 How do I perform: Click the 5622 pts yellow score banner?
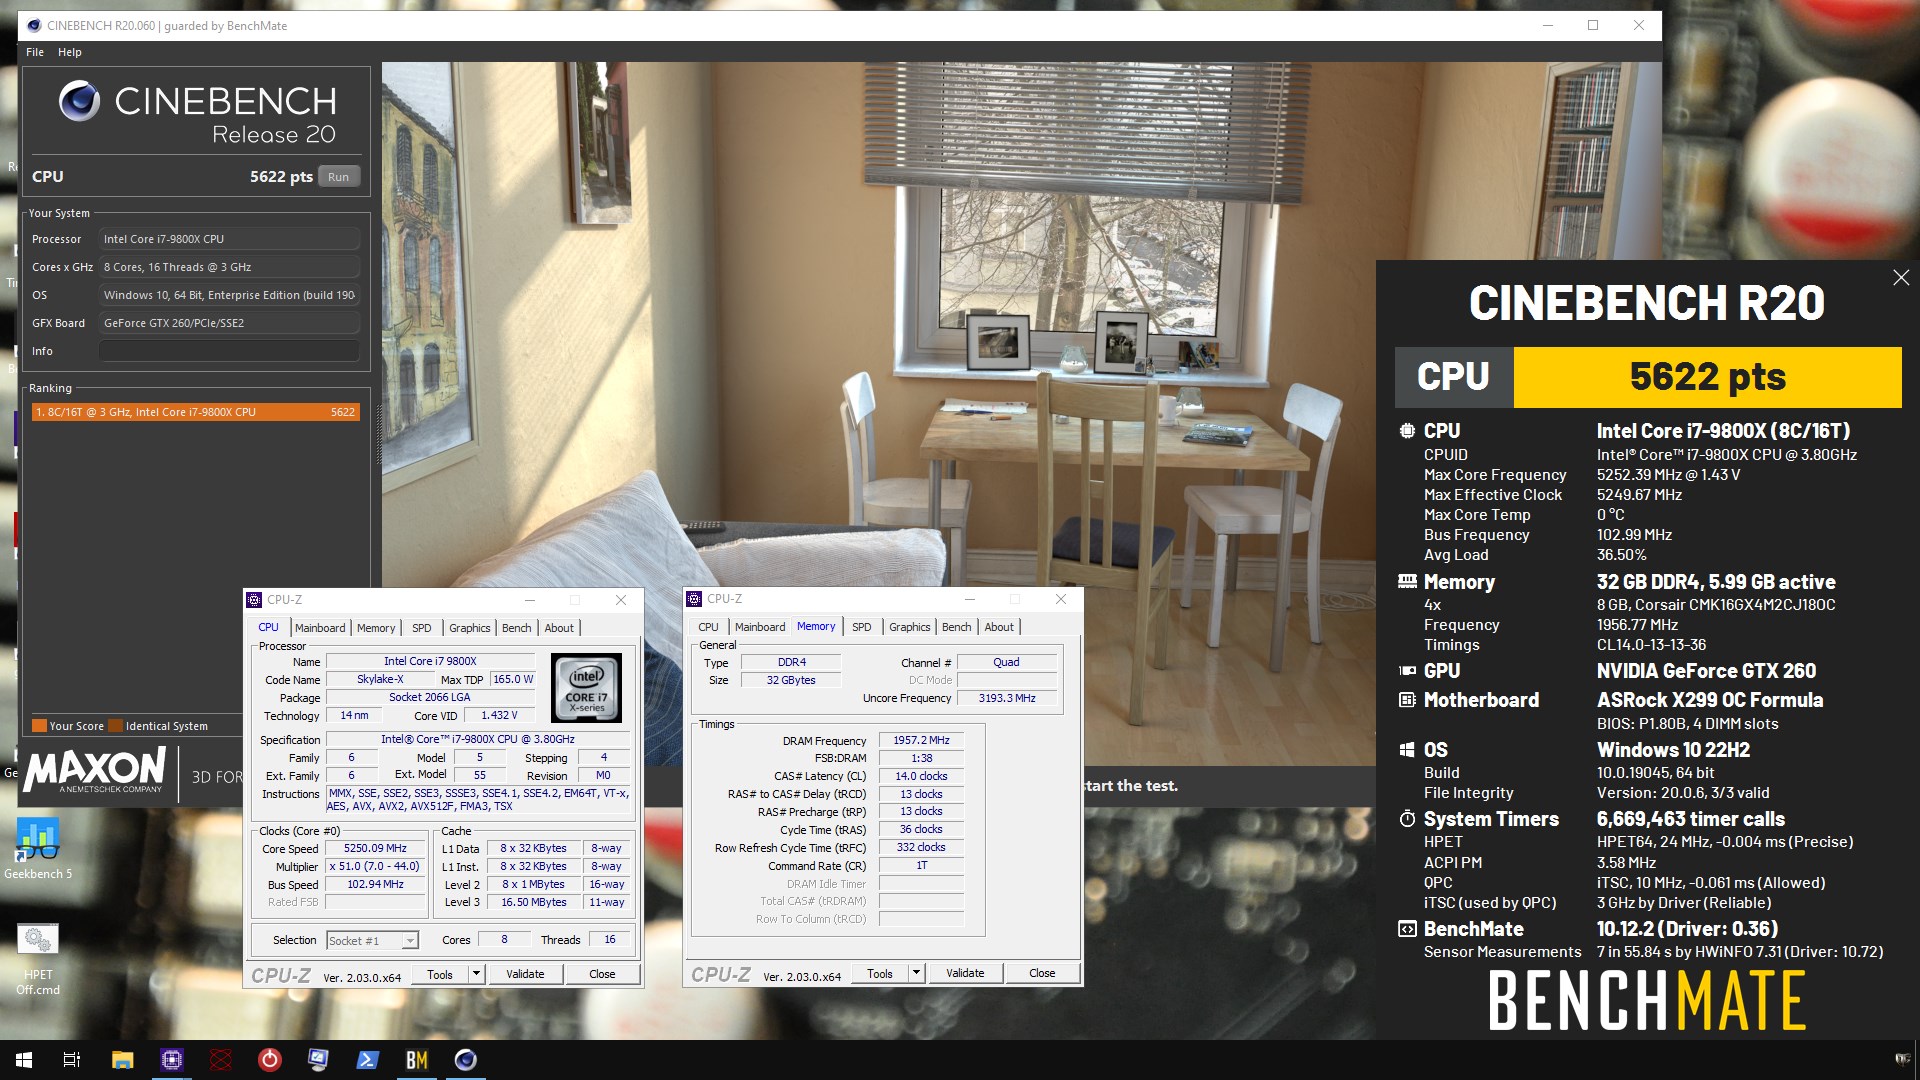(1707, 377)
